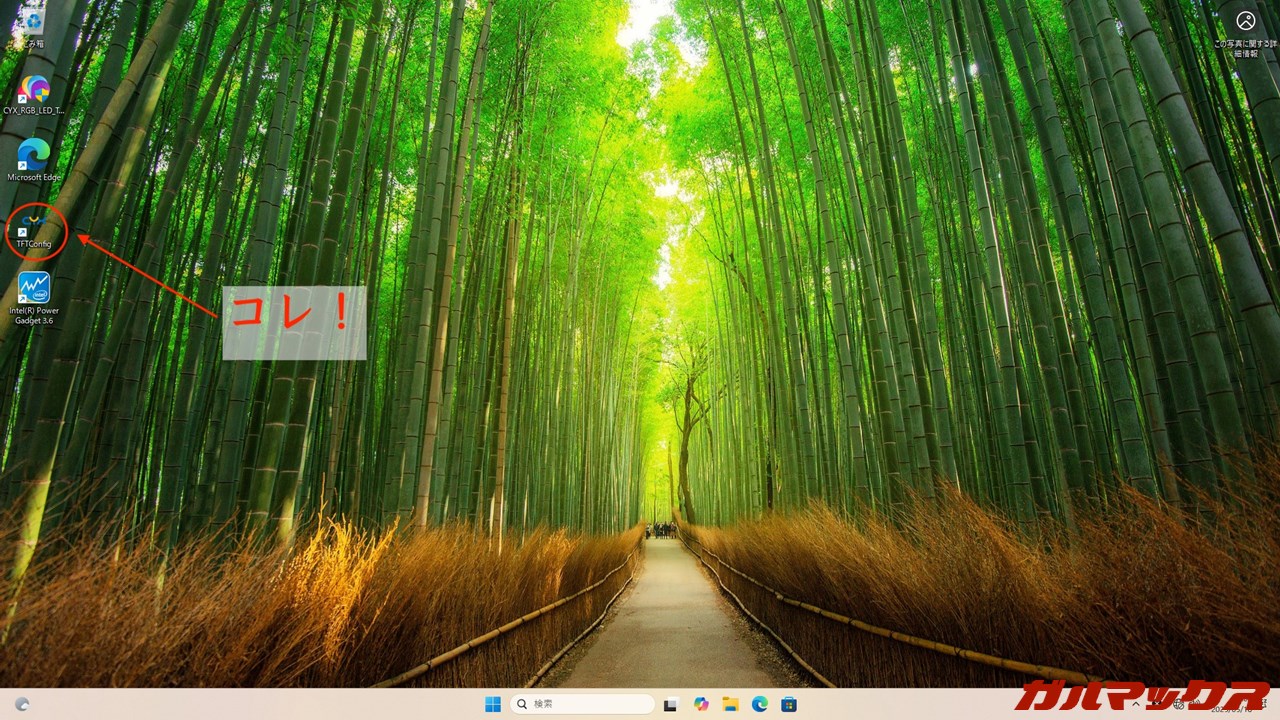Click the taskbar search box labeled 検索
Screen dimensions: 1280x720
[x=583, y=704]
